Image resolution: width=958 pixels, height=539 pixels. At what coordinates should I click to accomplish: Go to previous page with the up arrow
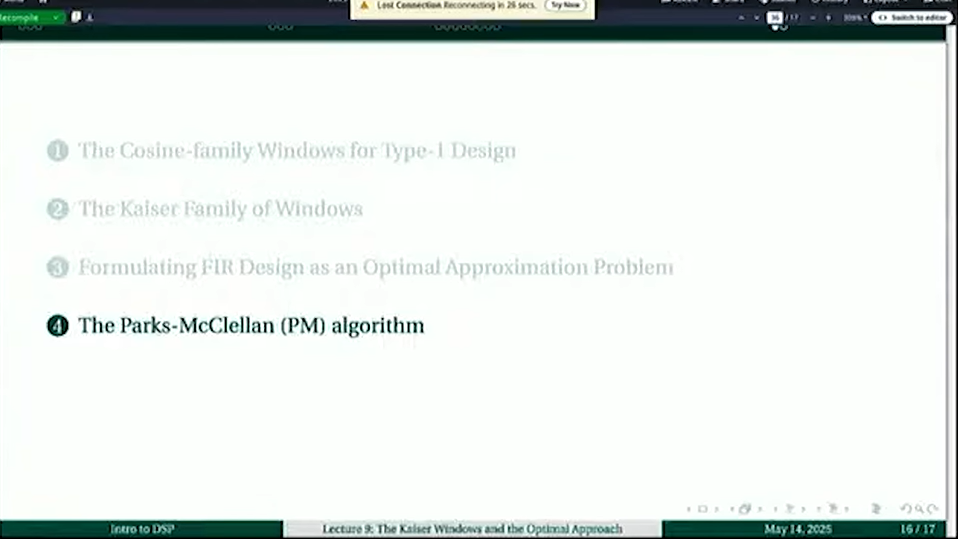(x=741, y=18)
